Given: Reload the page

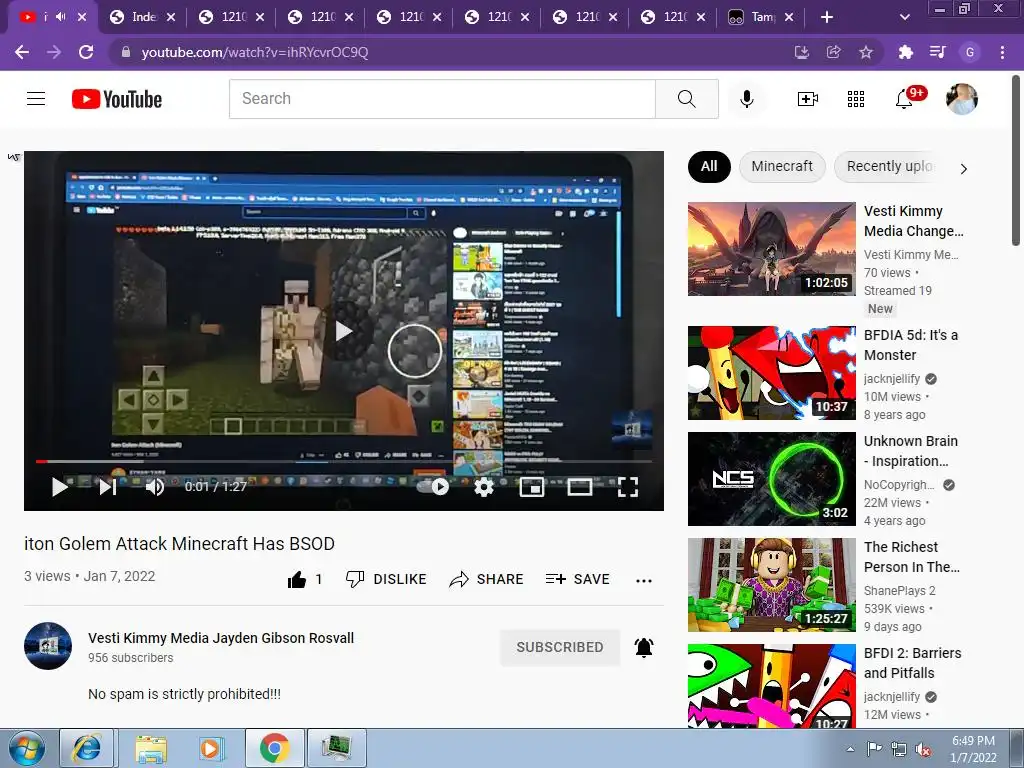Looking at the screenshot, I should (86, 52).
